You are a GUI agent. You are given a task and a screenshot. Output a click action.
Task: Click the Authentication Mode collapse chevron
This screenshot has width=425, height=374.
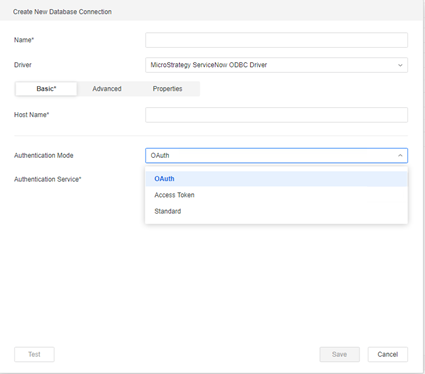[400, 156]
